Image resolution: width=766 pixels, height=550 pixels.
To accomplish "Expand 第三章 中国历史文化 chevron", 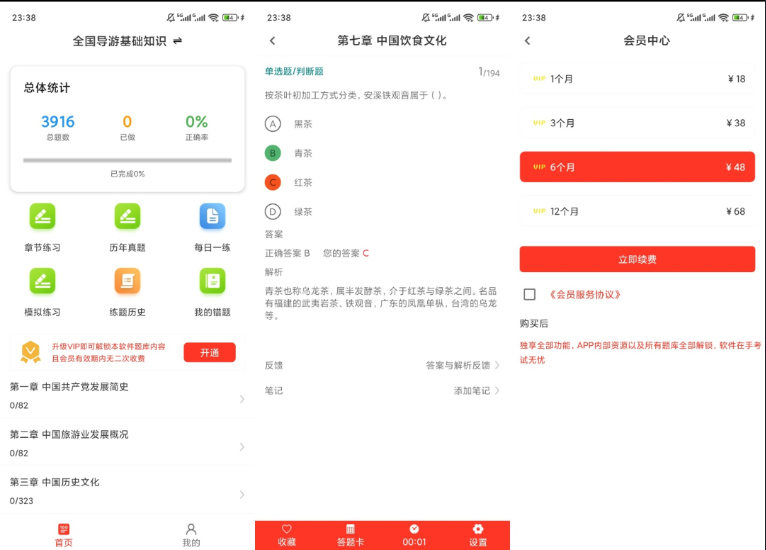I will (x=242, y=495).
